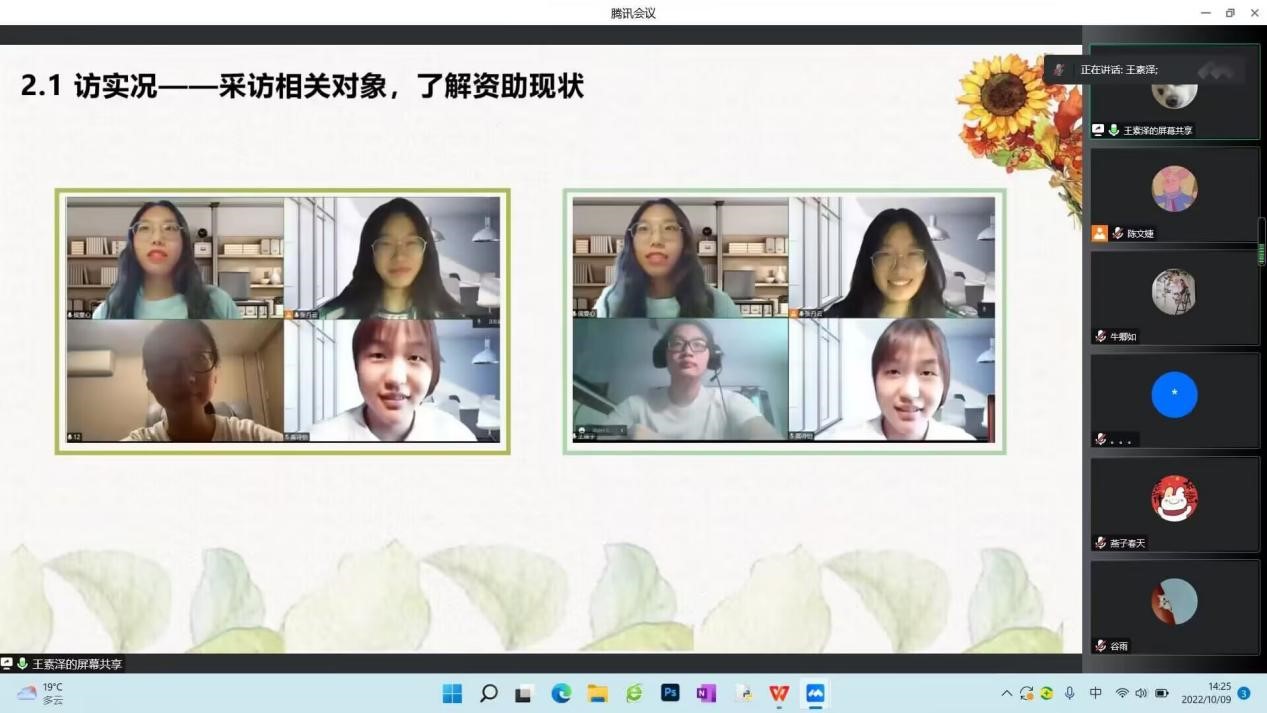Open Photoshop from the taskbar
Screen dimensions: 1267x713
click(x=670, y=693)
